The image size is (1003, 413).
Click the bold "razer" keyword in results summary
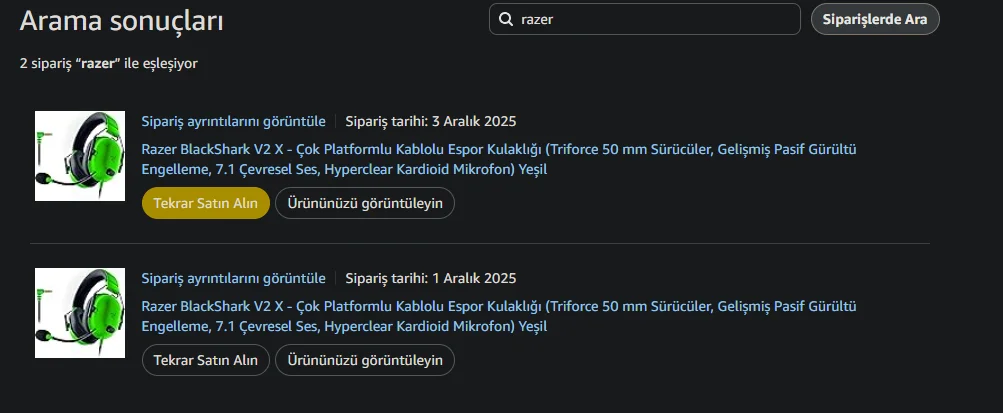[x=99, y=64]
